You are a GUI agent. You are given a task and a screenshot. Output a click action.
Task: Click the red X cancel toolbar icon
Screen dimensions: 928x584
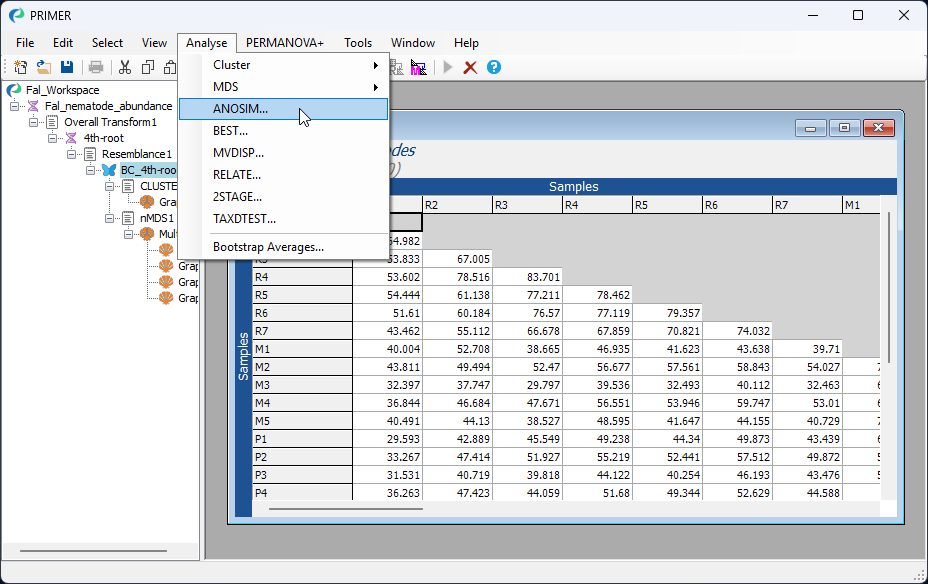coord(470,67)
